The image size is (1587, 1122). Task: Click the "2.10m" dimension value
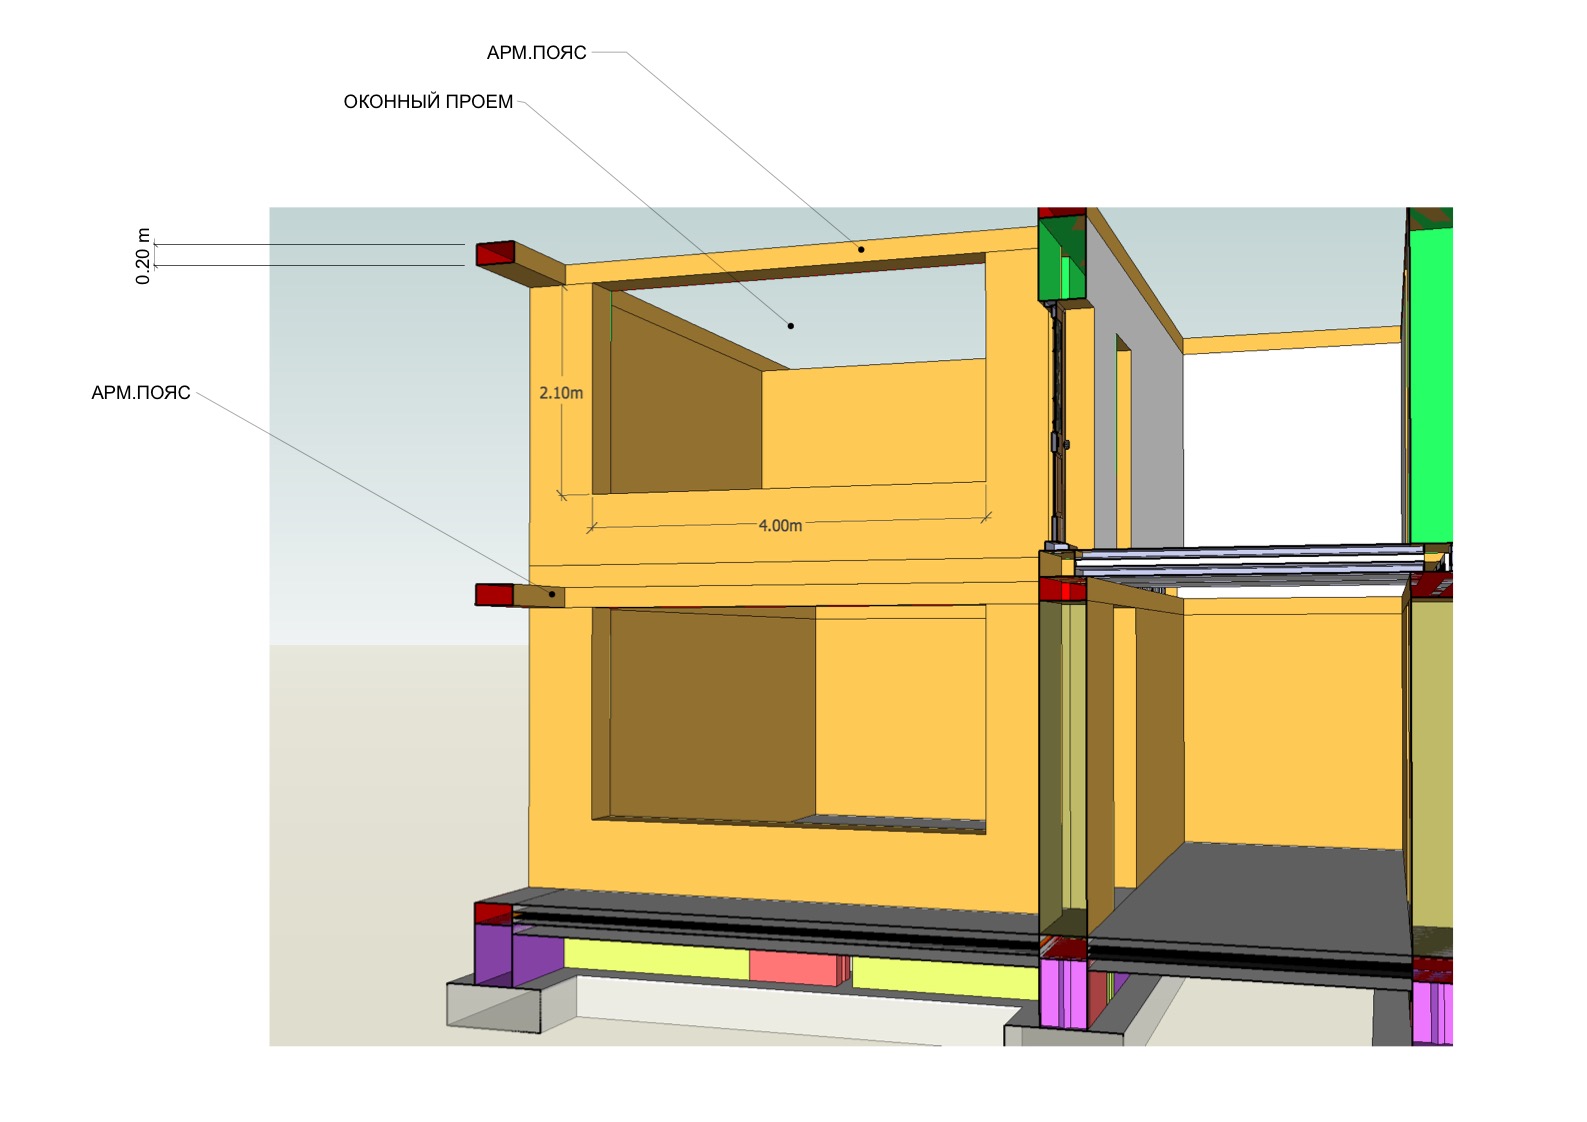click(x=561, y=393)
